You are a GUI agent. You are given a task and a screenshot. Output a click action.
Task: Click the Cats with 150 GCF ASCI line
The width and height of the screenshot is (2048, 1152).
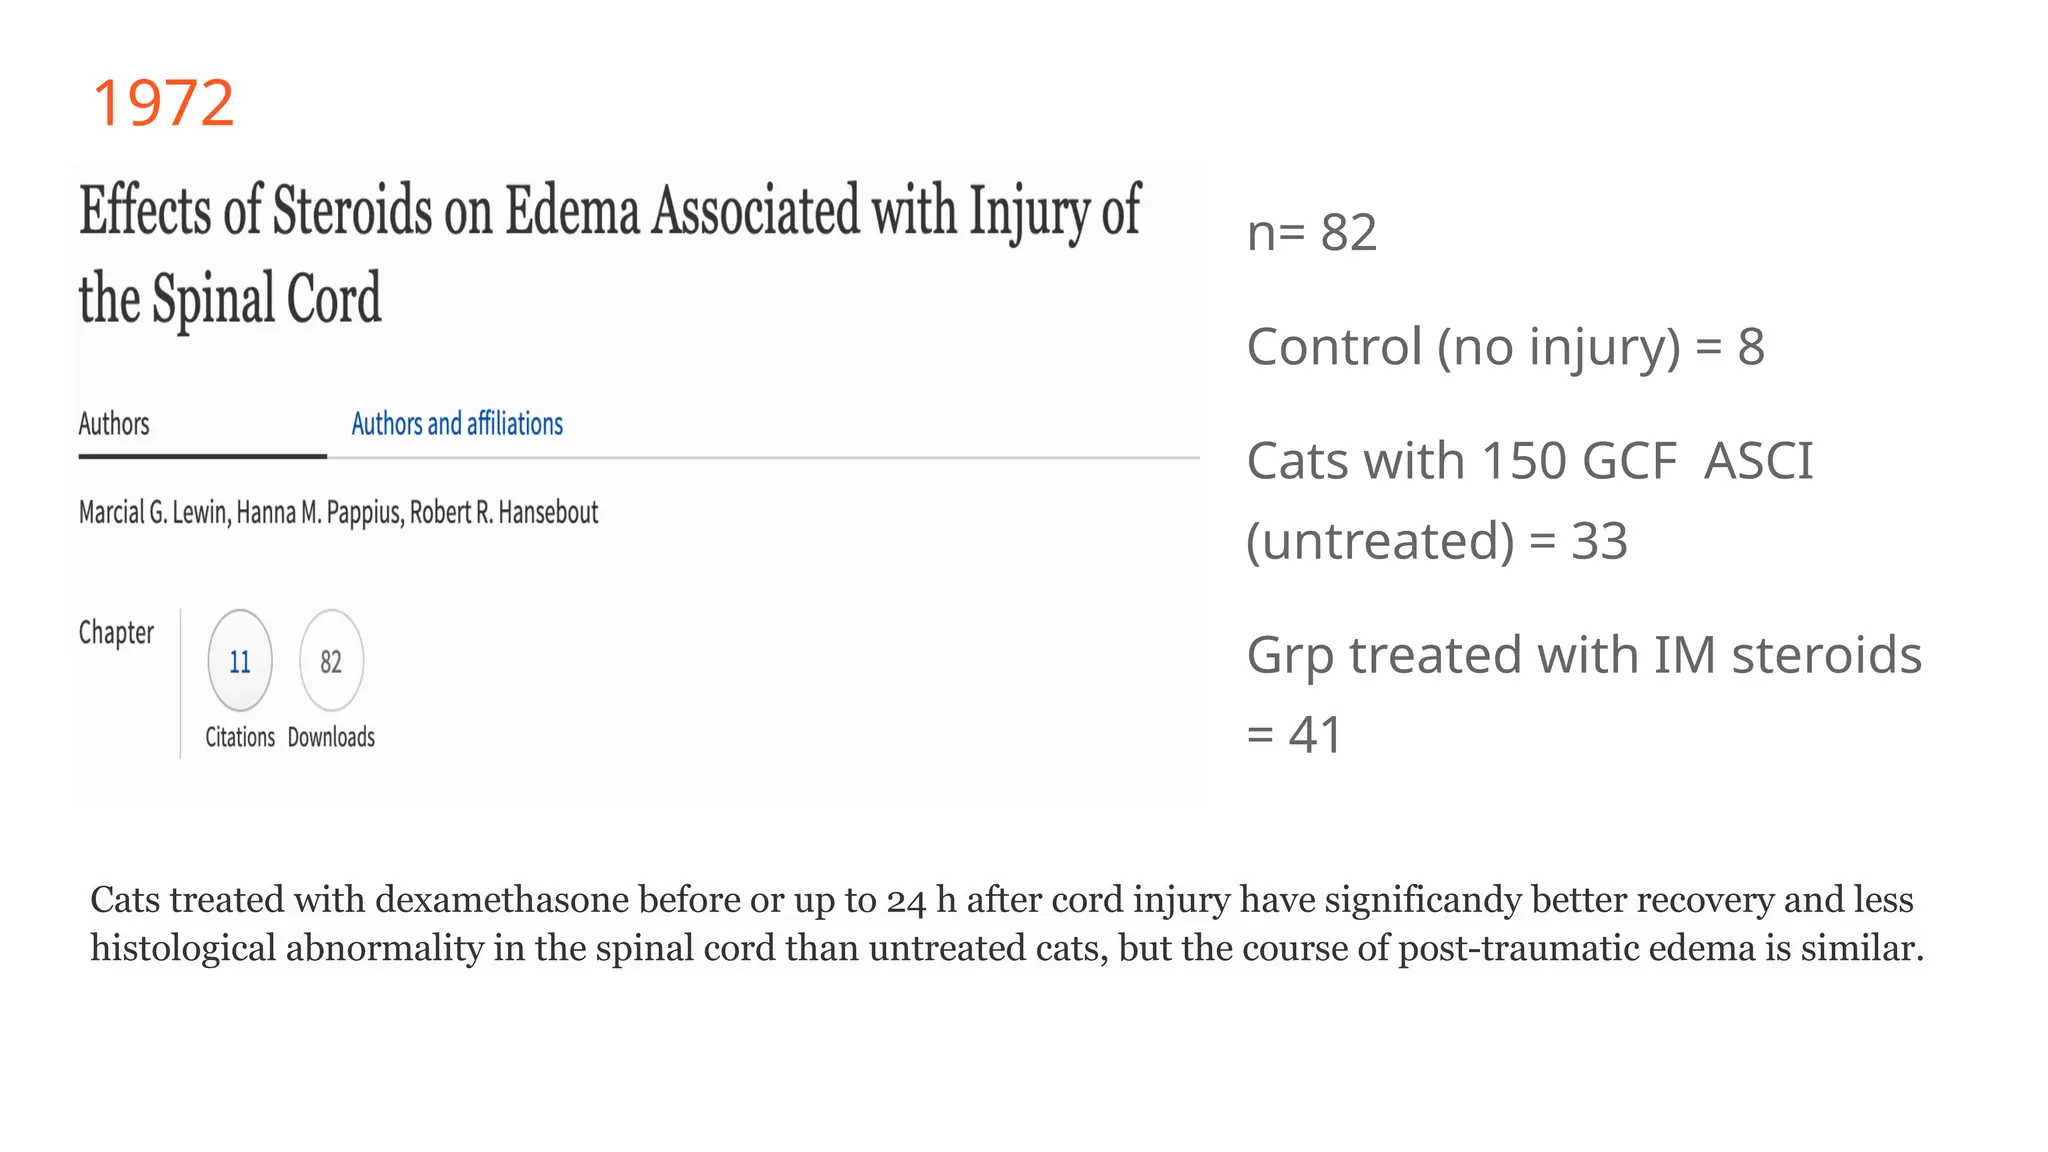pos(1529,461)
